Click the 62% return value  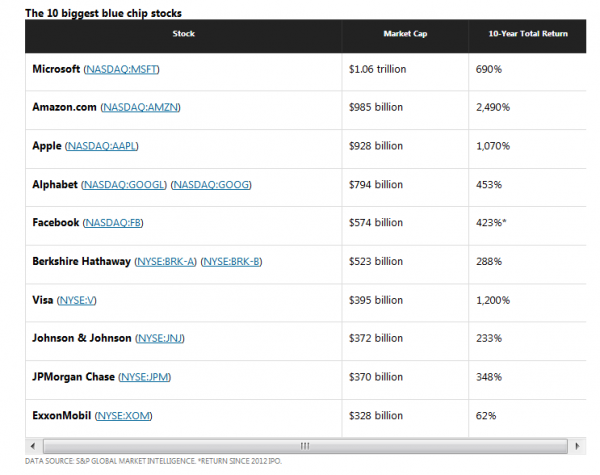(x=486, y=416)
